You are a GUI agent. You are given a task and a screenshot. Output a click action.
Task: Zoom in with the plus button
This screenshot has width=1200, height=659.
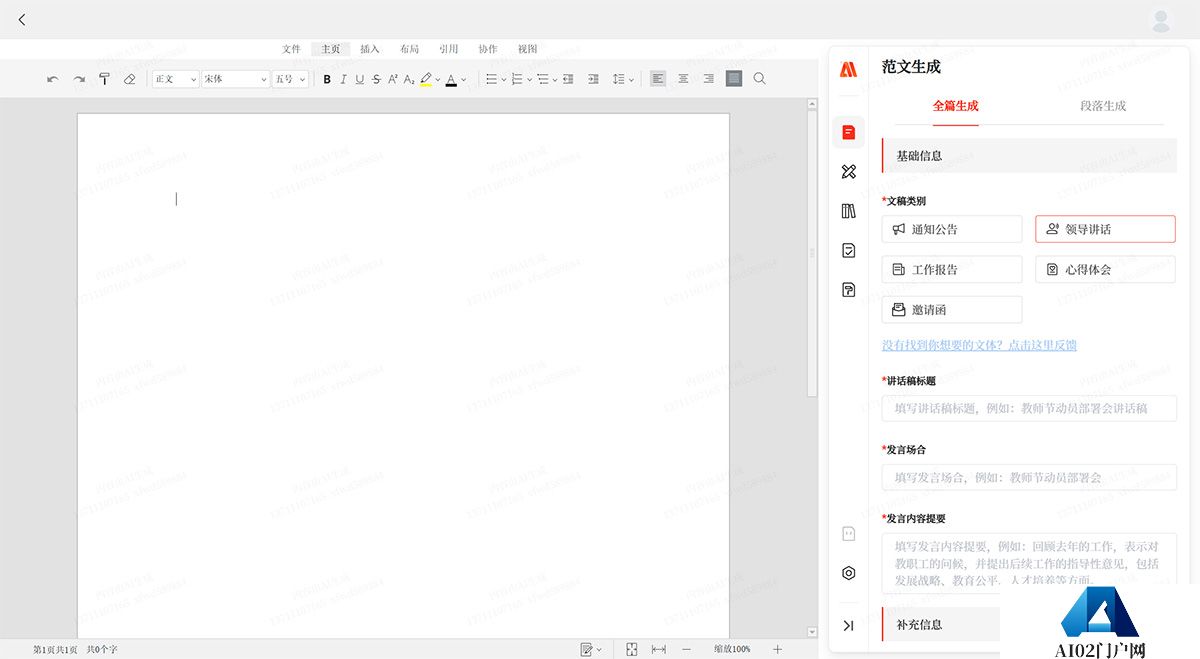coord(777,649)
